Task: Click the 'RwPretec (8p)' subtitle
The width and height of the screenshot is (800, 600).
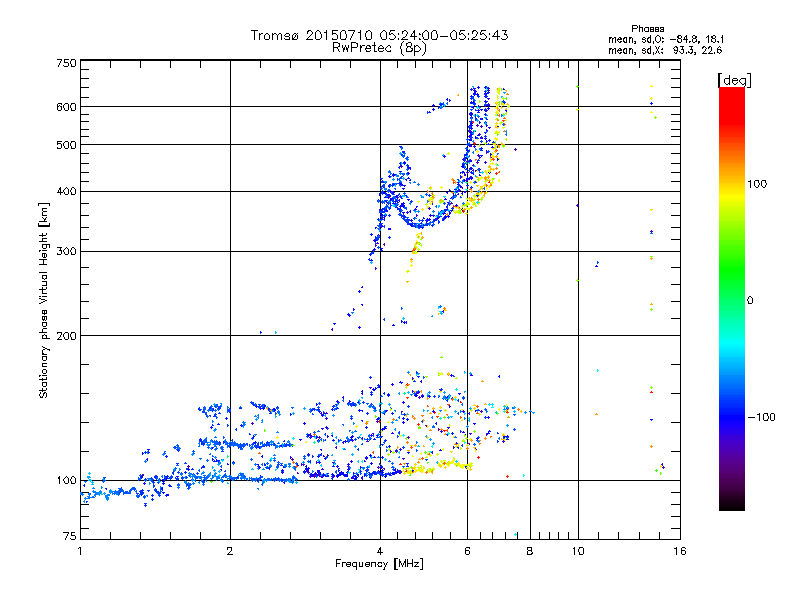Action: coord(379,48)
